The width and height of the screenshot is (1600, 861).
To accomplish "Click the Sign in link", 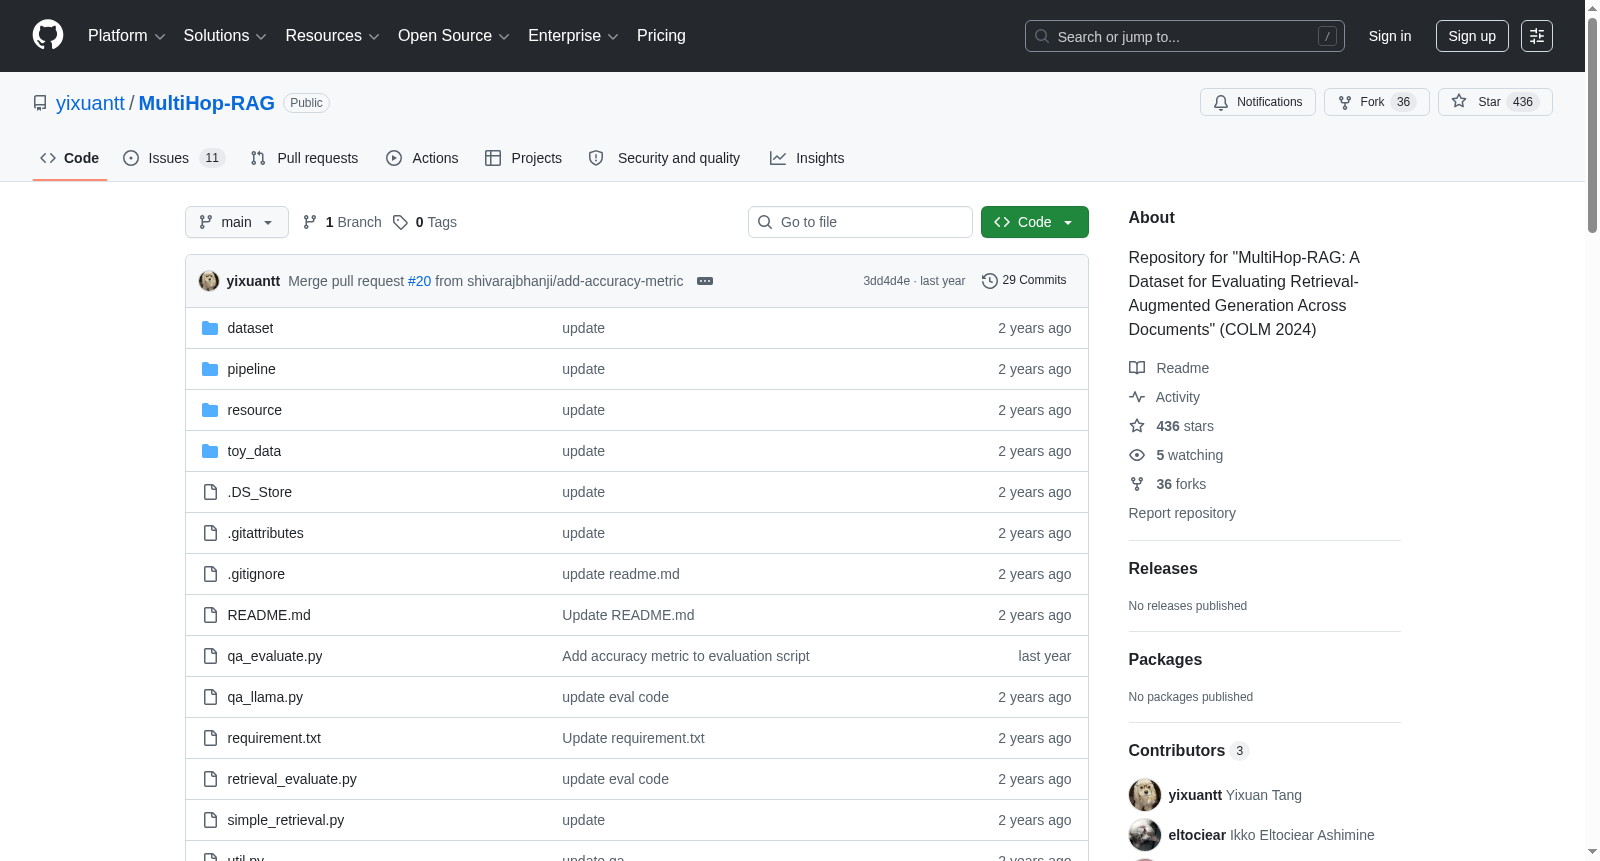I will pyautogui.click(x=1390, y=36).
